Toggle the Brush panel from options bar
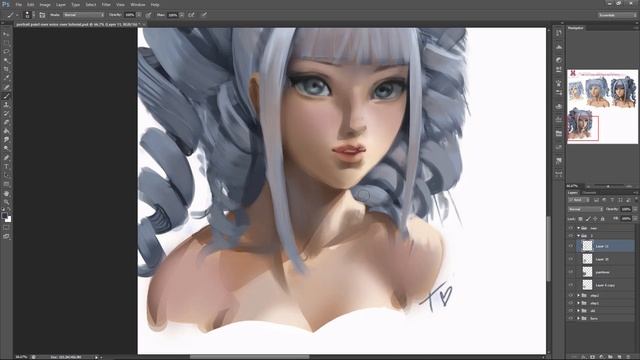640x360 pixels. 42,15
